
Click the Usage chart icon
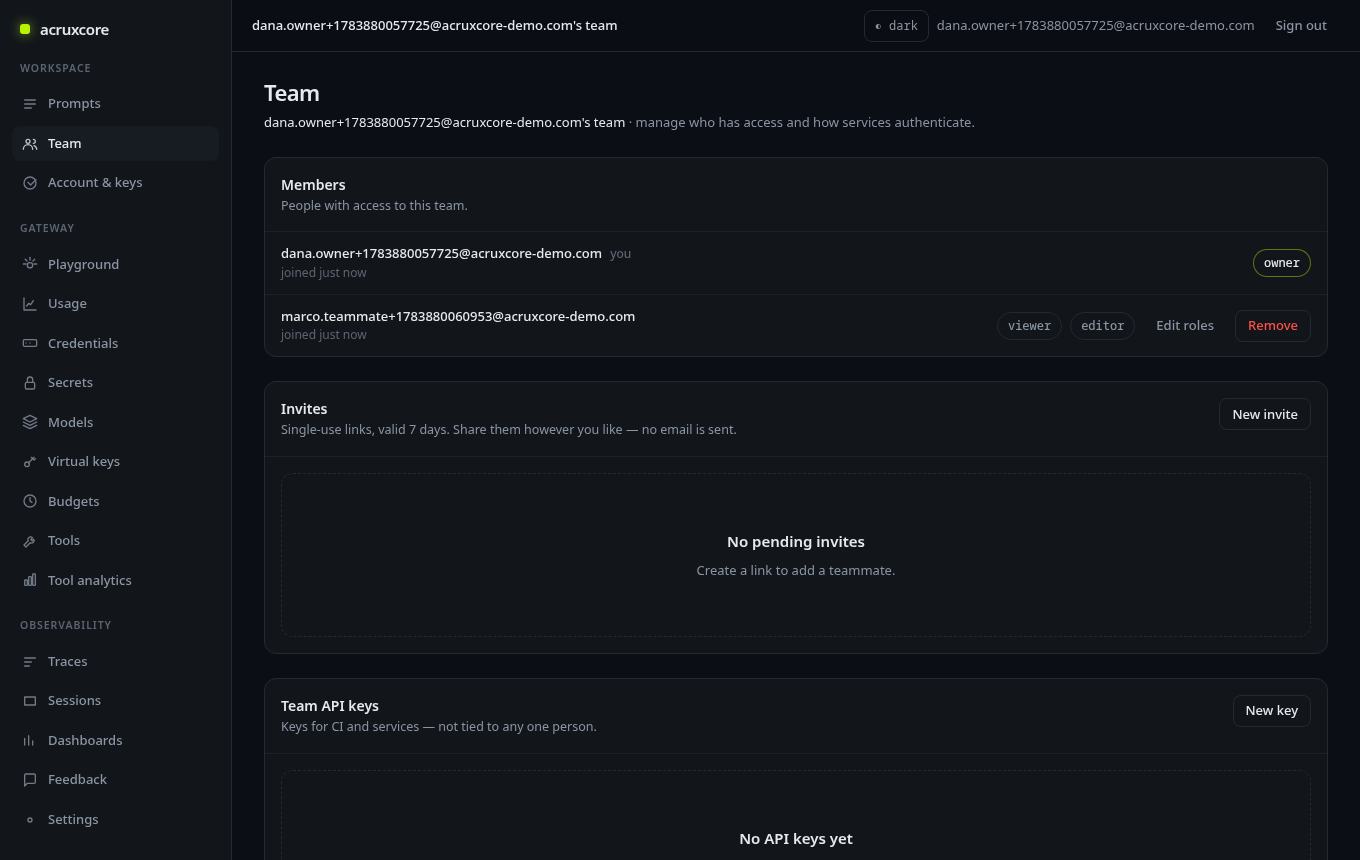pos(30,304)
